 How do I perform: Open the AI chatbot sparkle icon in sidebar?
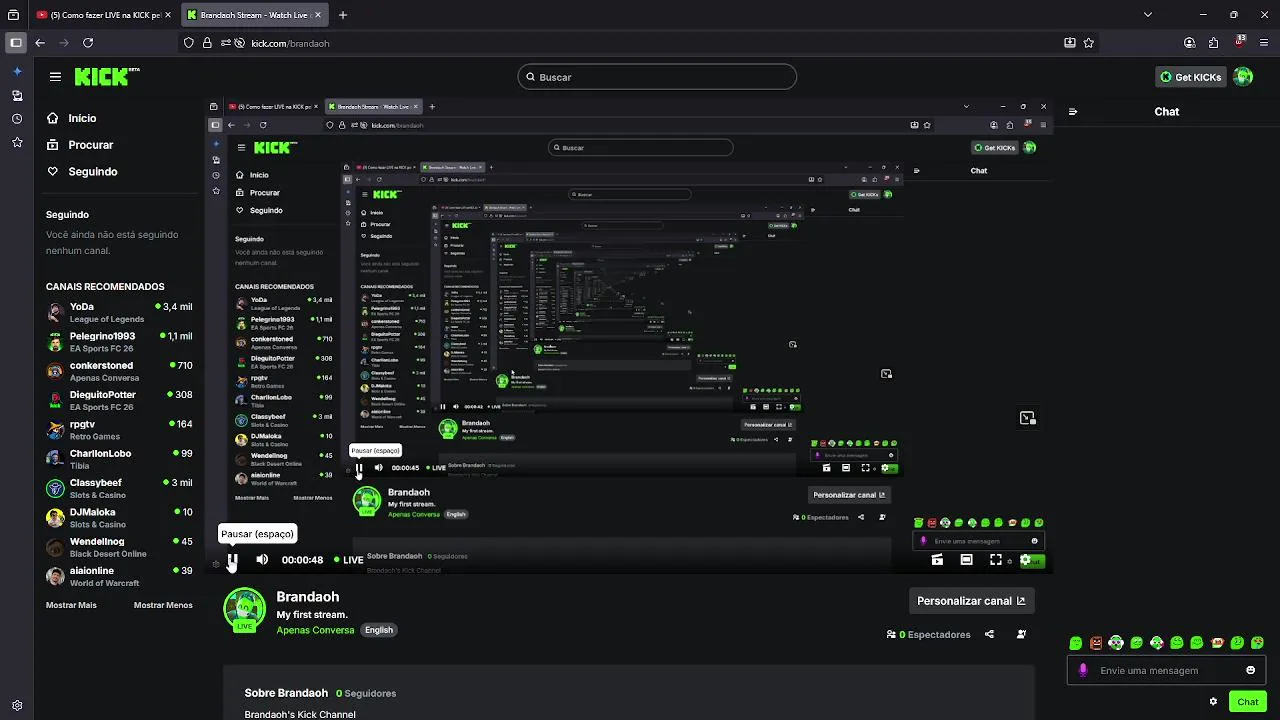click(17, 72)
